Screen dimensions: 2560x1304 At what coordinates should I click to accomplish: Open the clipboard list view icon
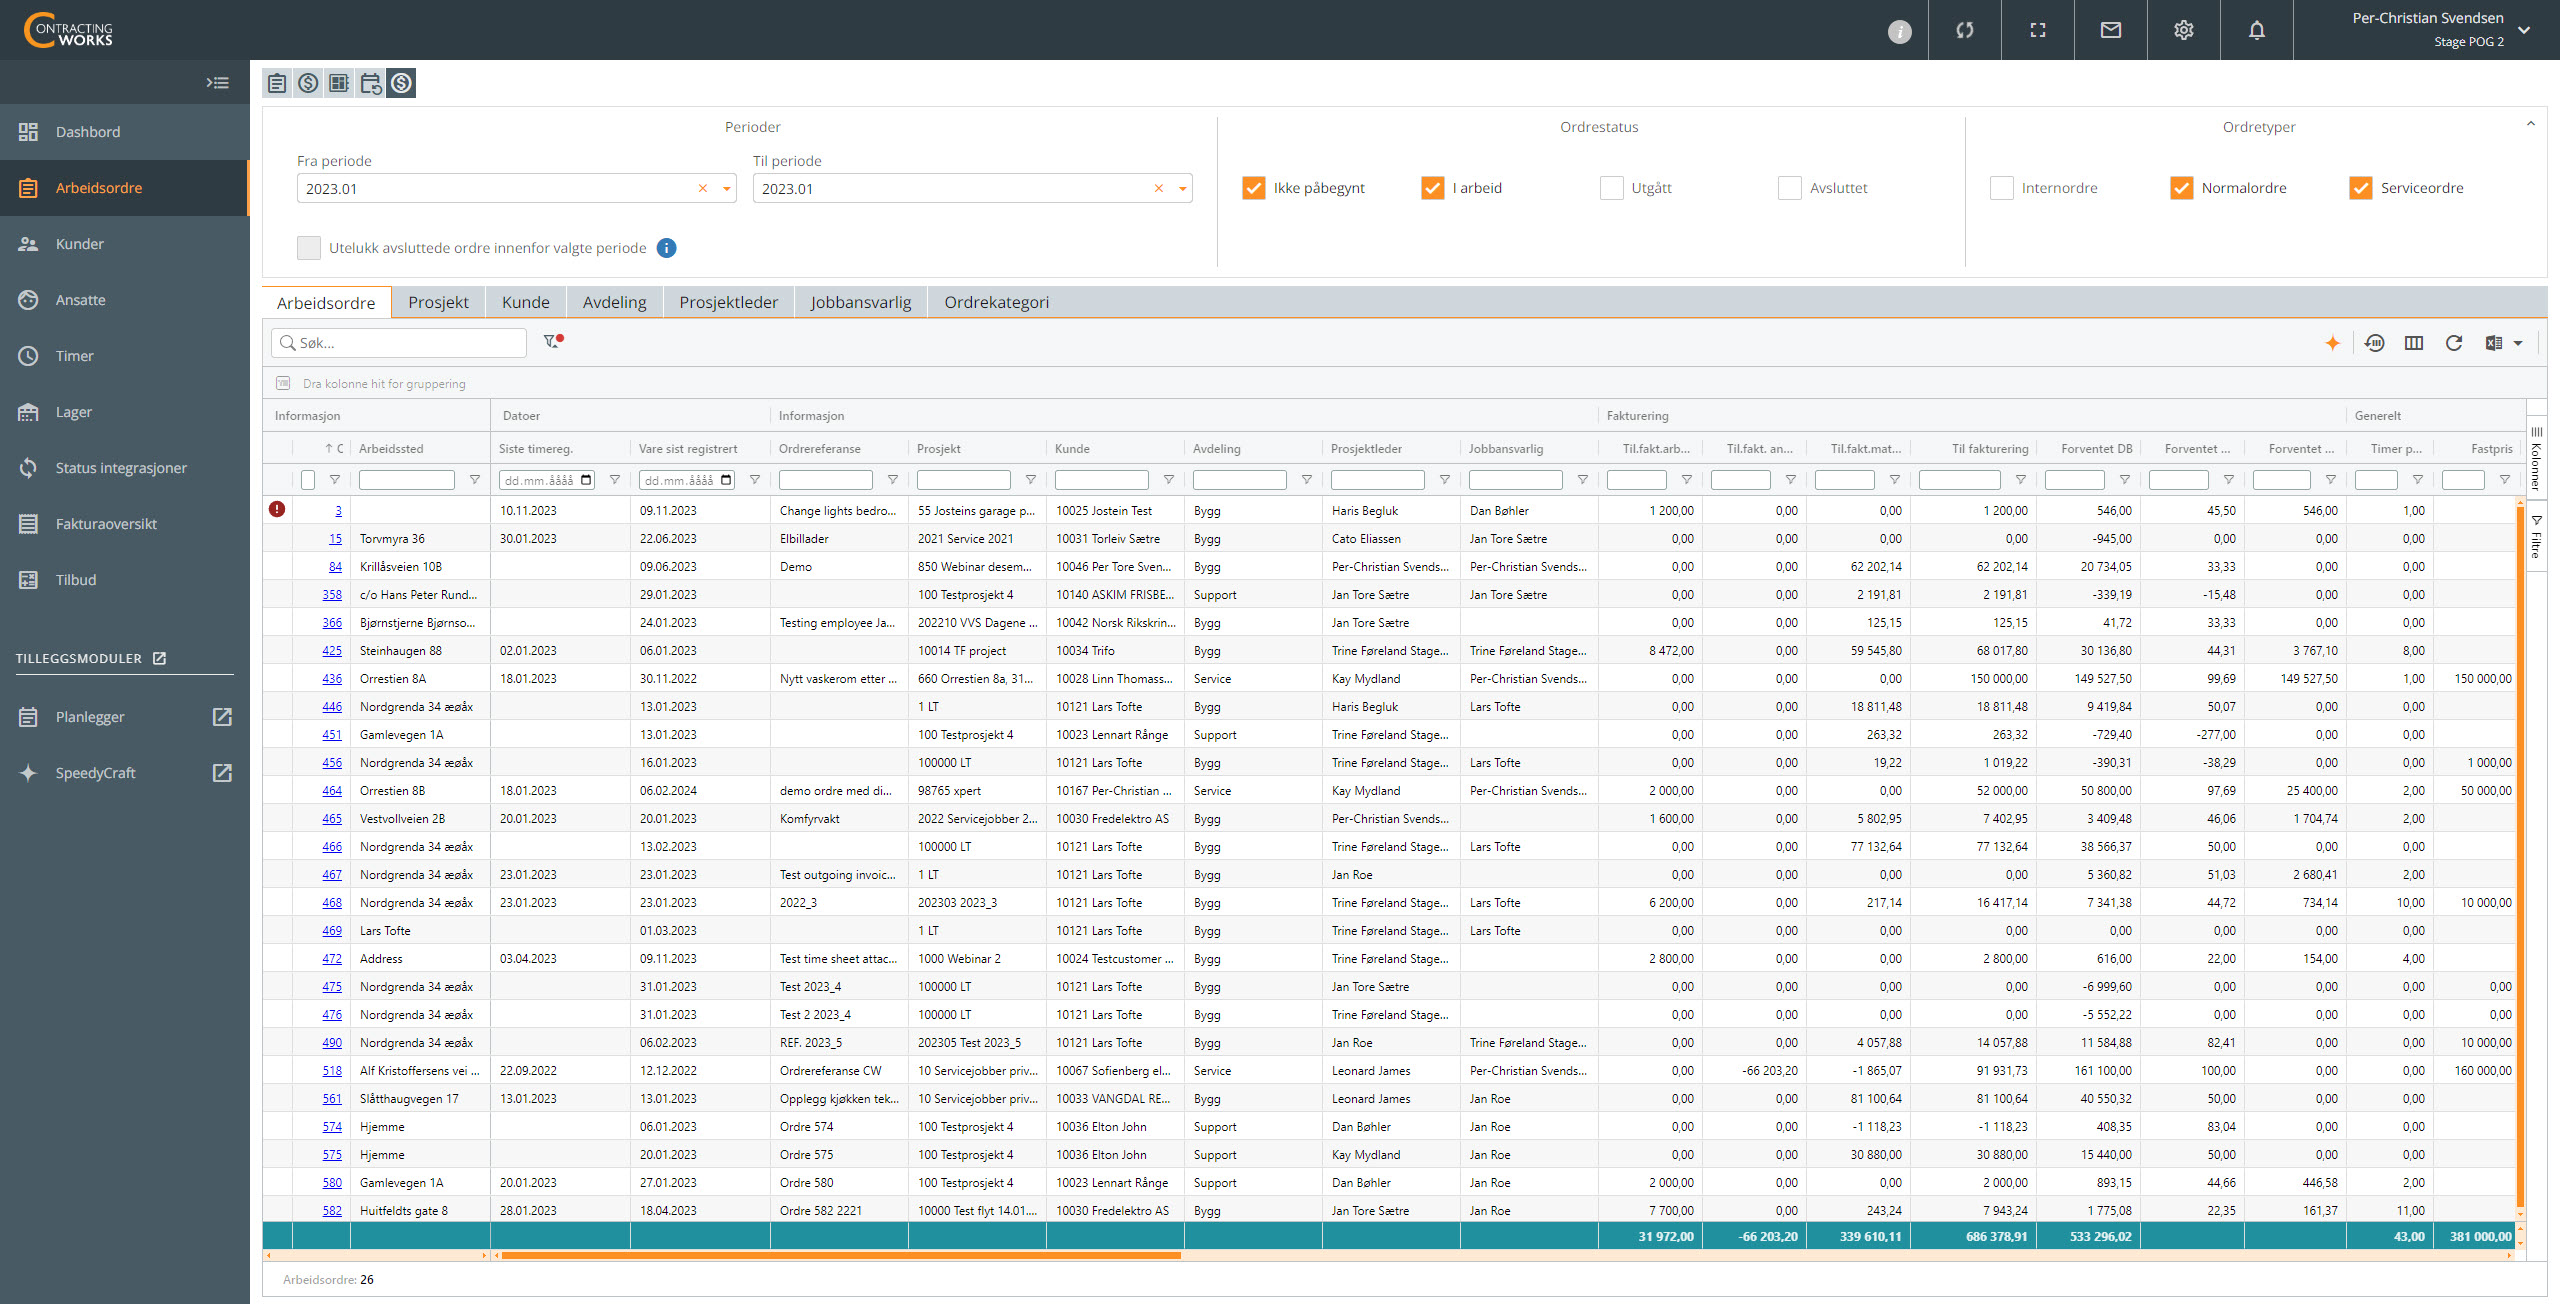point(277,83)
